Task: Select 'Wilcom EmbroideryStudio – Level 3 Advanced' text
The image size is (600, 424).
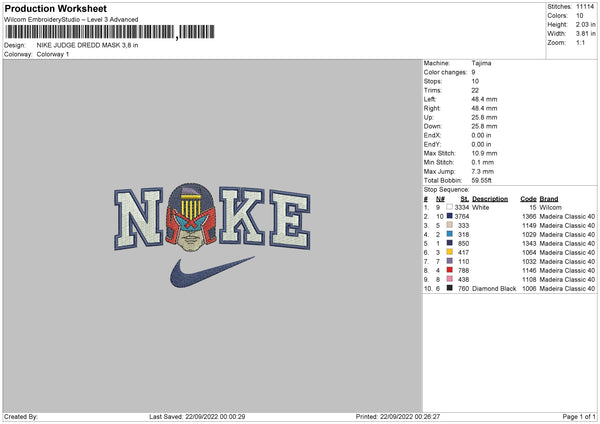Action: [71, 20]
